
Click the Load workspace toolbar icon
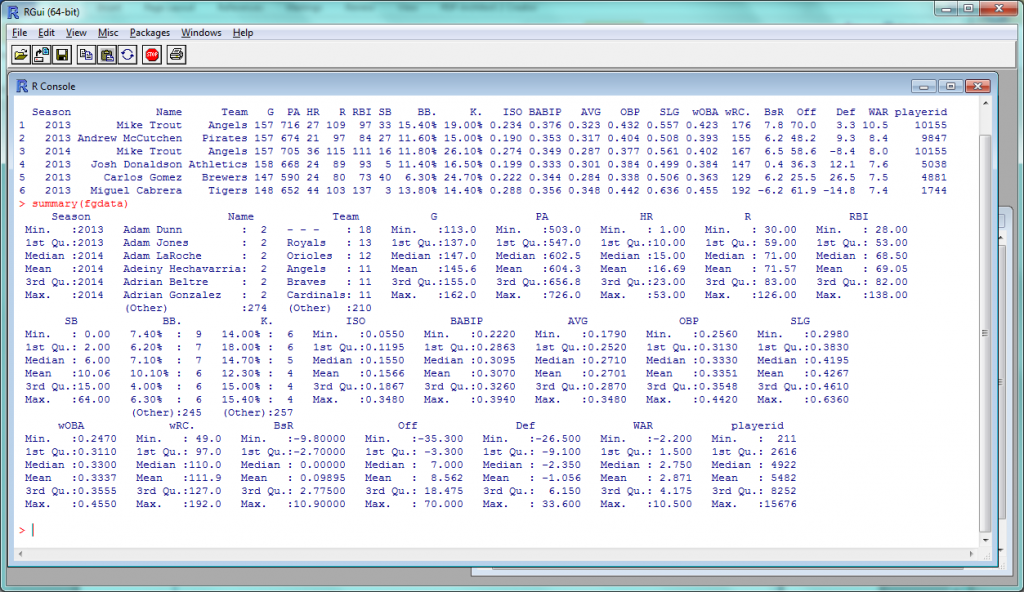(x=41, y=54)
